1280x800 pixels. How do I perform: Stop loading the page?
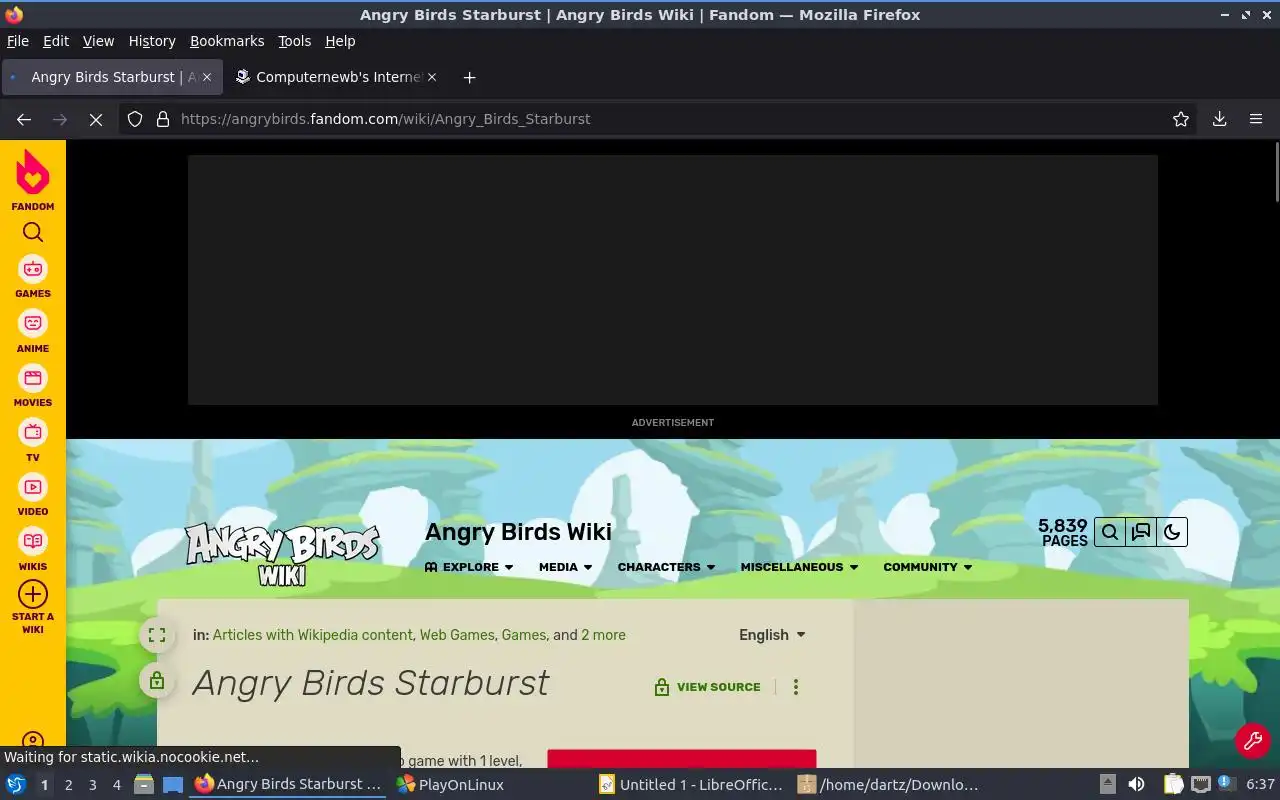[96, 119]
